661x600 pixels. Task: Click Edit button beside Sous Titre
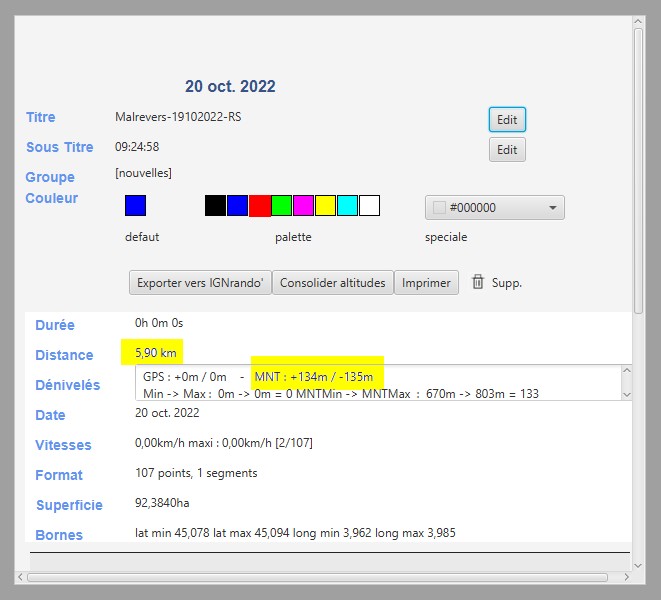click(507, 150)
